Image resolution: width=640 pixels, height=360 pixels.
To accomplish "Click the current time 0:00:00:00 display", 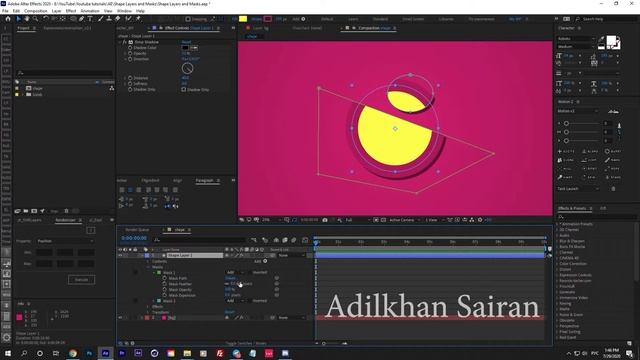I will coord(134,238).
